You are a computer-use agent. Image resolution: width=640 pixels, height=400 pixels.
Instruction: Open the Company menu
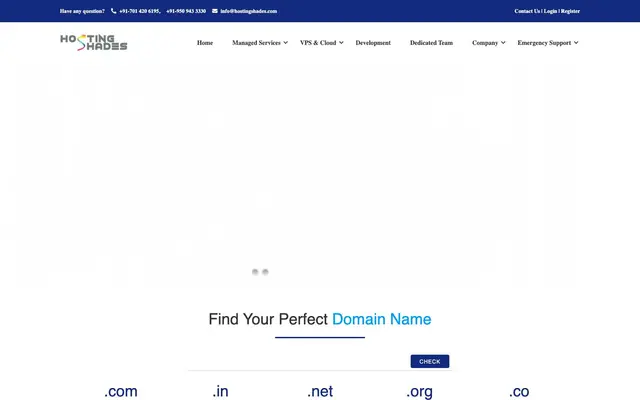[485, 42]
